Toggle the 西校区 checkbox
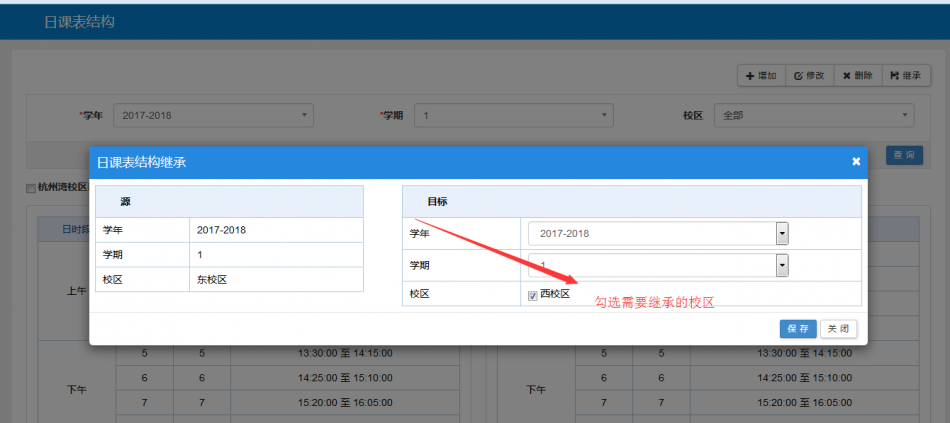The height and width of the screenshot is (423, 950). (x=533, y=294)
